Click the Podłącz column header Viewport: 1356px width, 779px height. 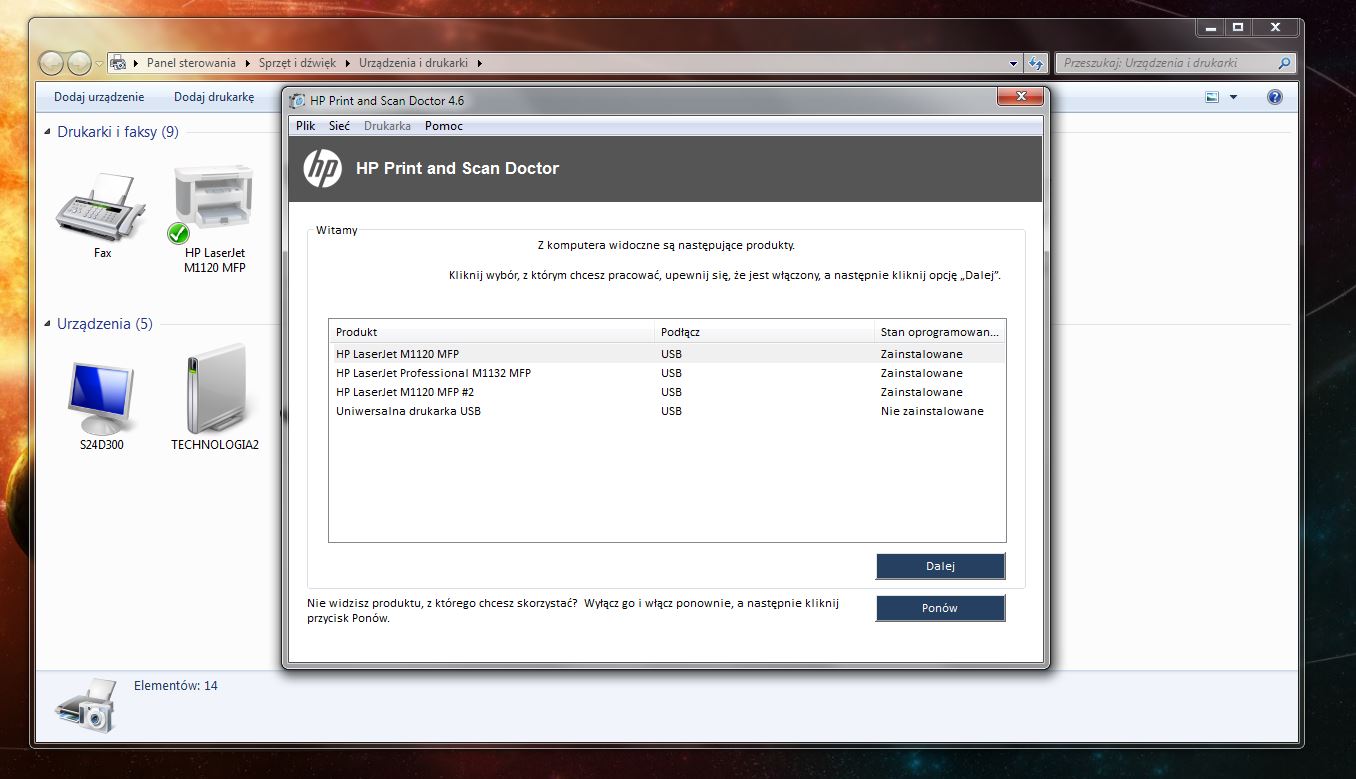pos(765,332)
